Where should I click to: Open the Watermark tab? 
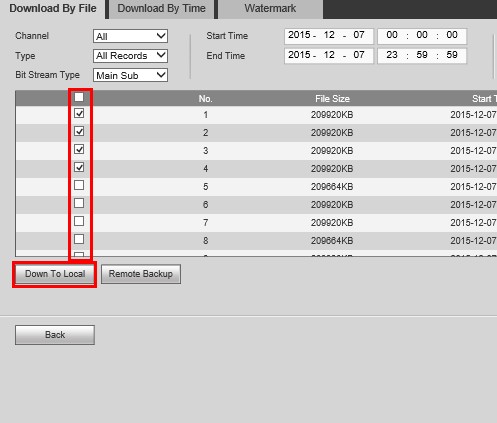pos(270,9)
